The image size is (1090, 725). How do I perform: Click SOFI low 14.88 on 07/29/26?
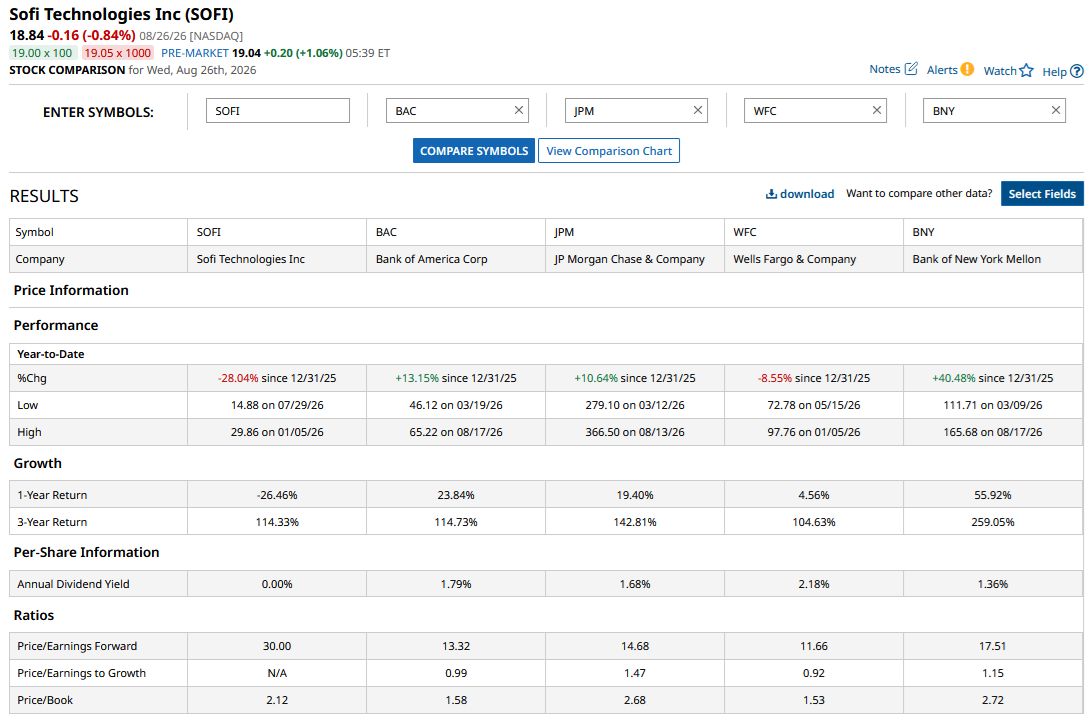pos(277,405)
